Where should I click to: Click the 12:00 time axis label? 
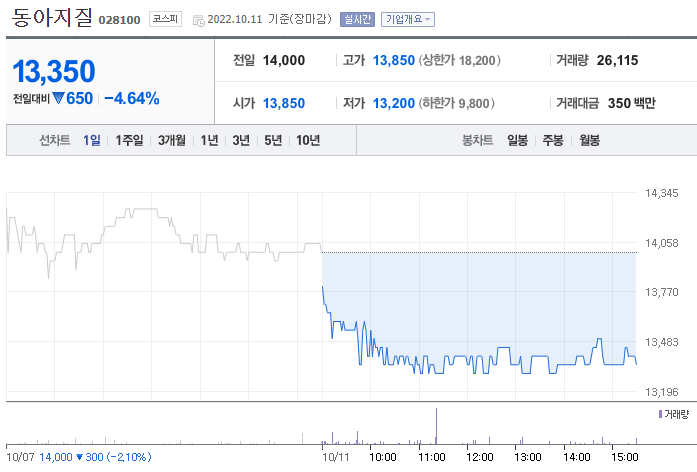pyautogui.click(x=480, y=457)
